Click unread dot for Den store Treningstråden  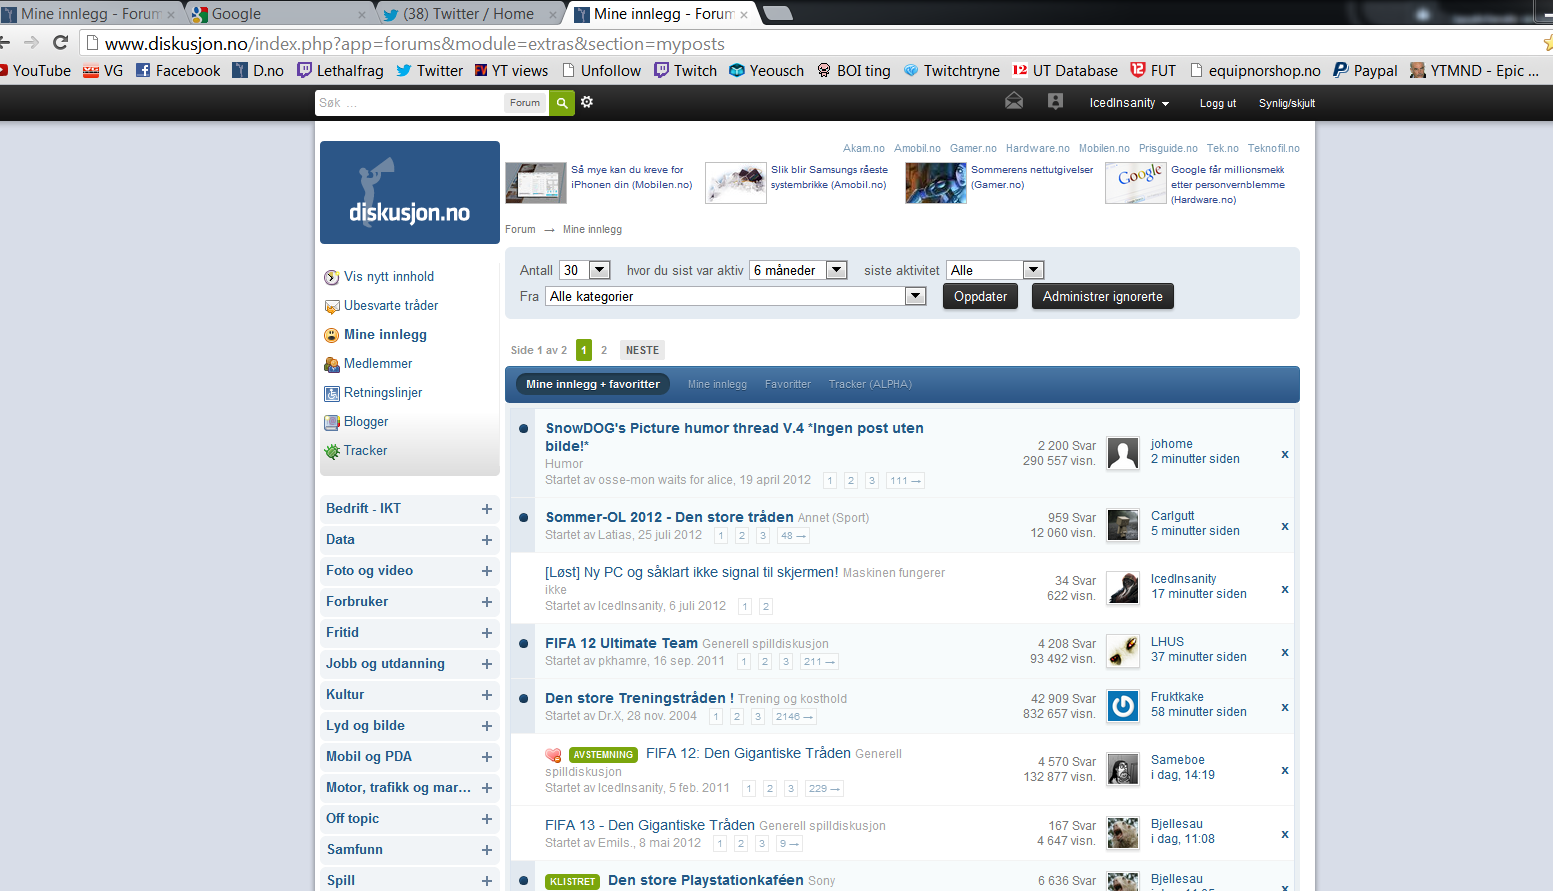click(524, 698)
